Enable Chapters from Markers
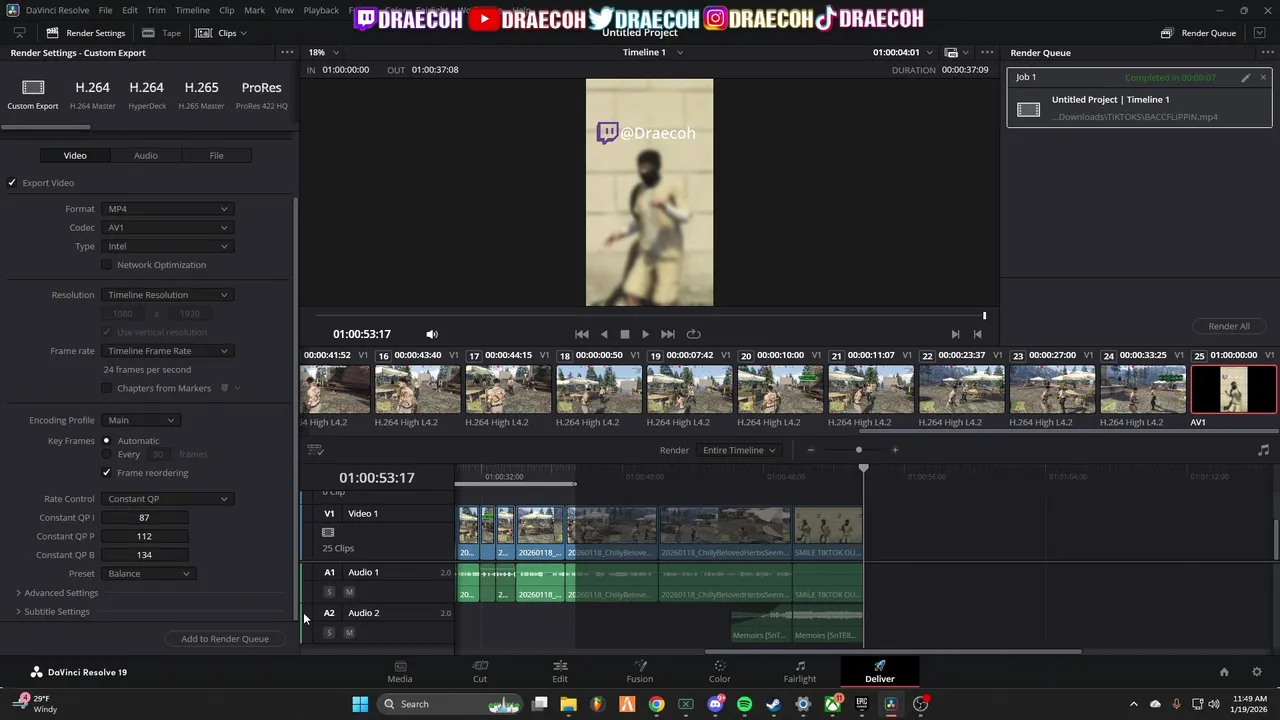Viewport: 1280px width, 720px height. (x=107, y=388)
